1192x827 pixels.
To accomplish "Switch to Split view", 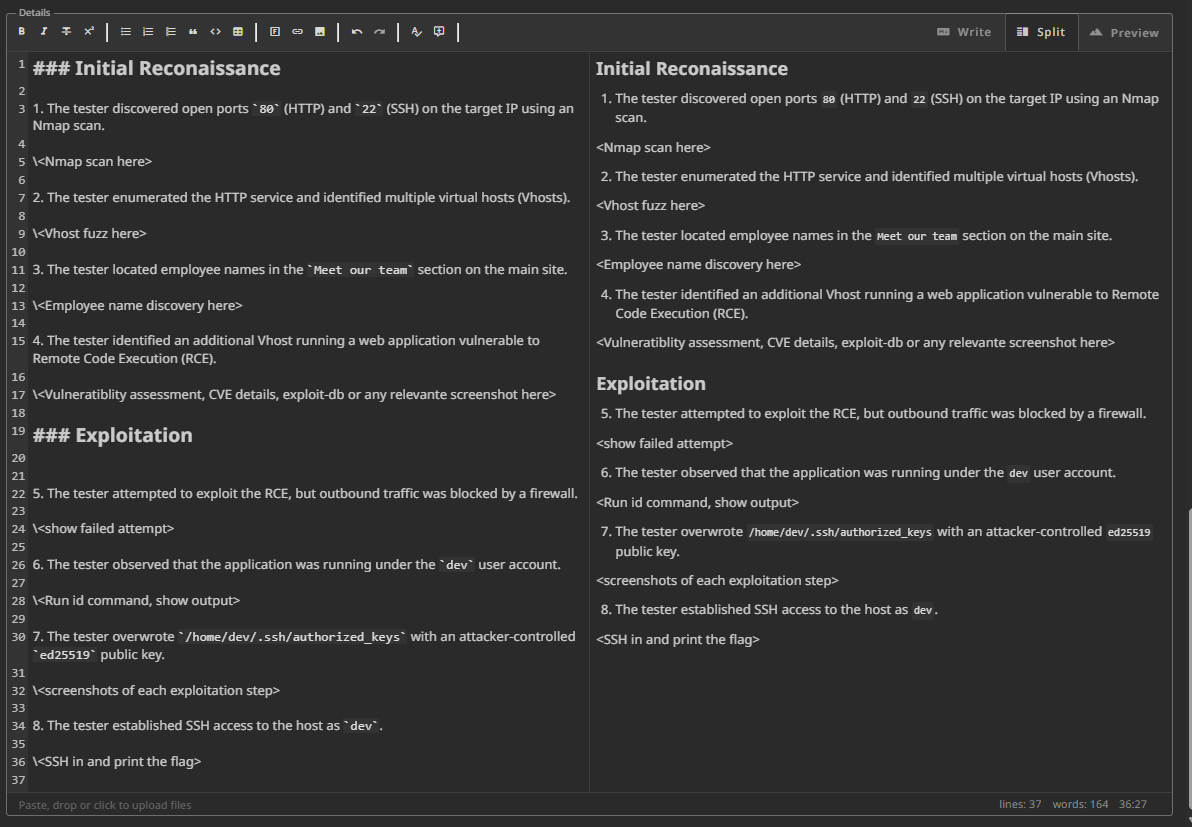I will click(x=1041, y=32).
